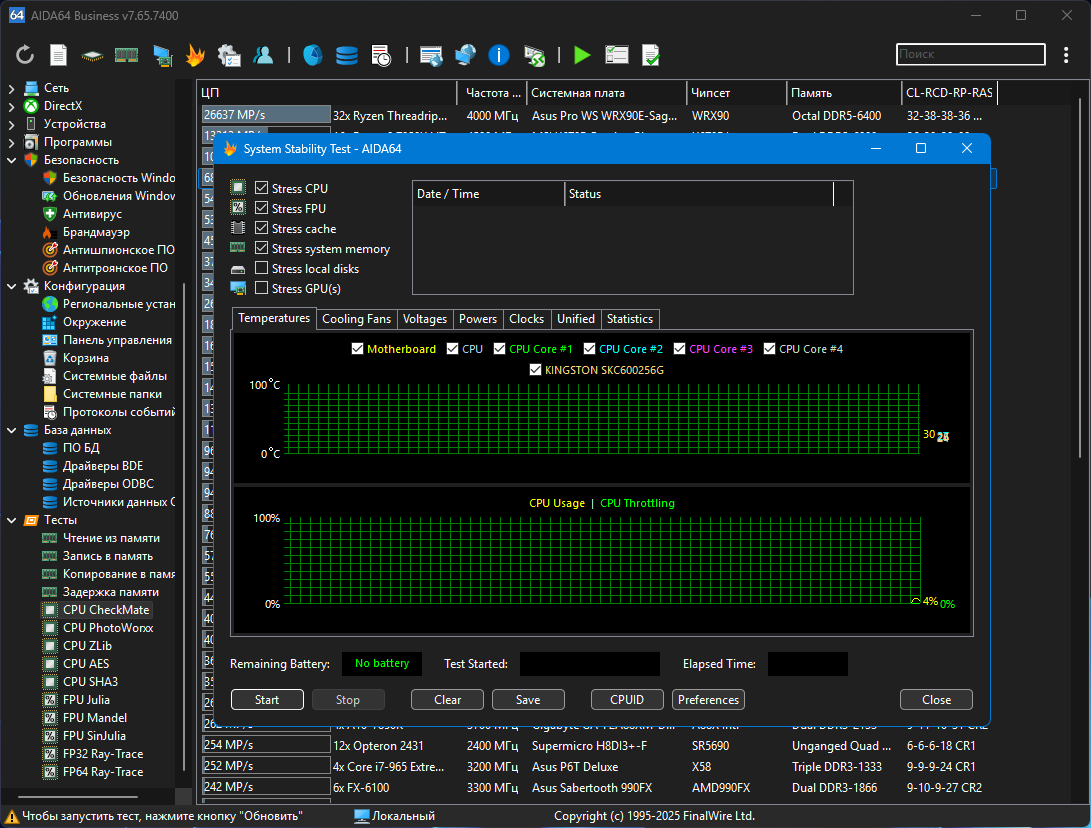Toggle the Motherboard temperature graph checkbox
Image resolution: width=1091 pixels, height=828 pixels.
(x=358, y=349)
